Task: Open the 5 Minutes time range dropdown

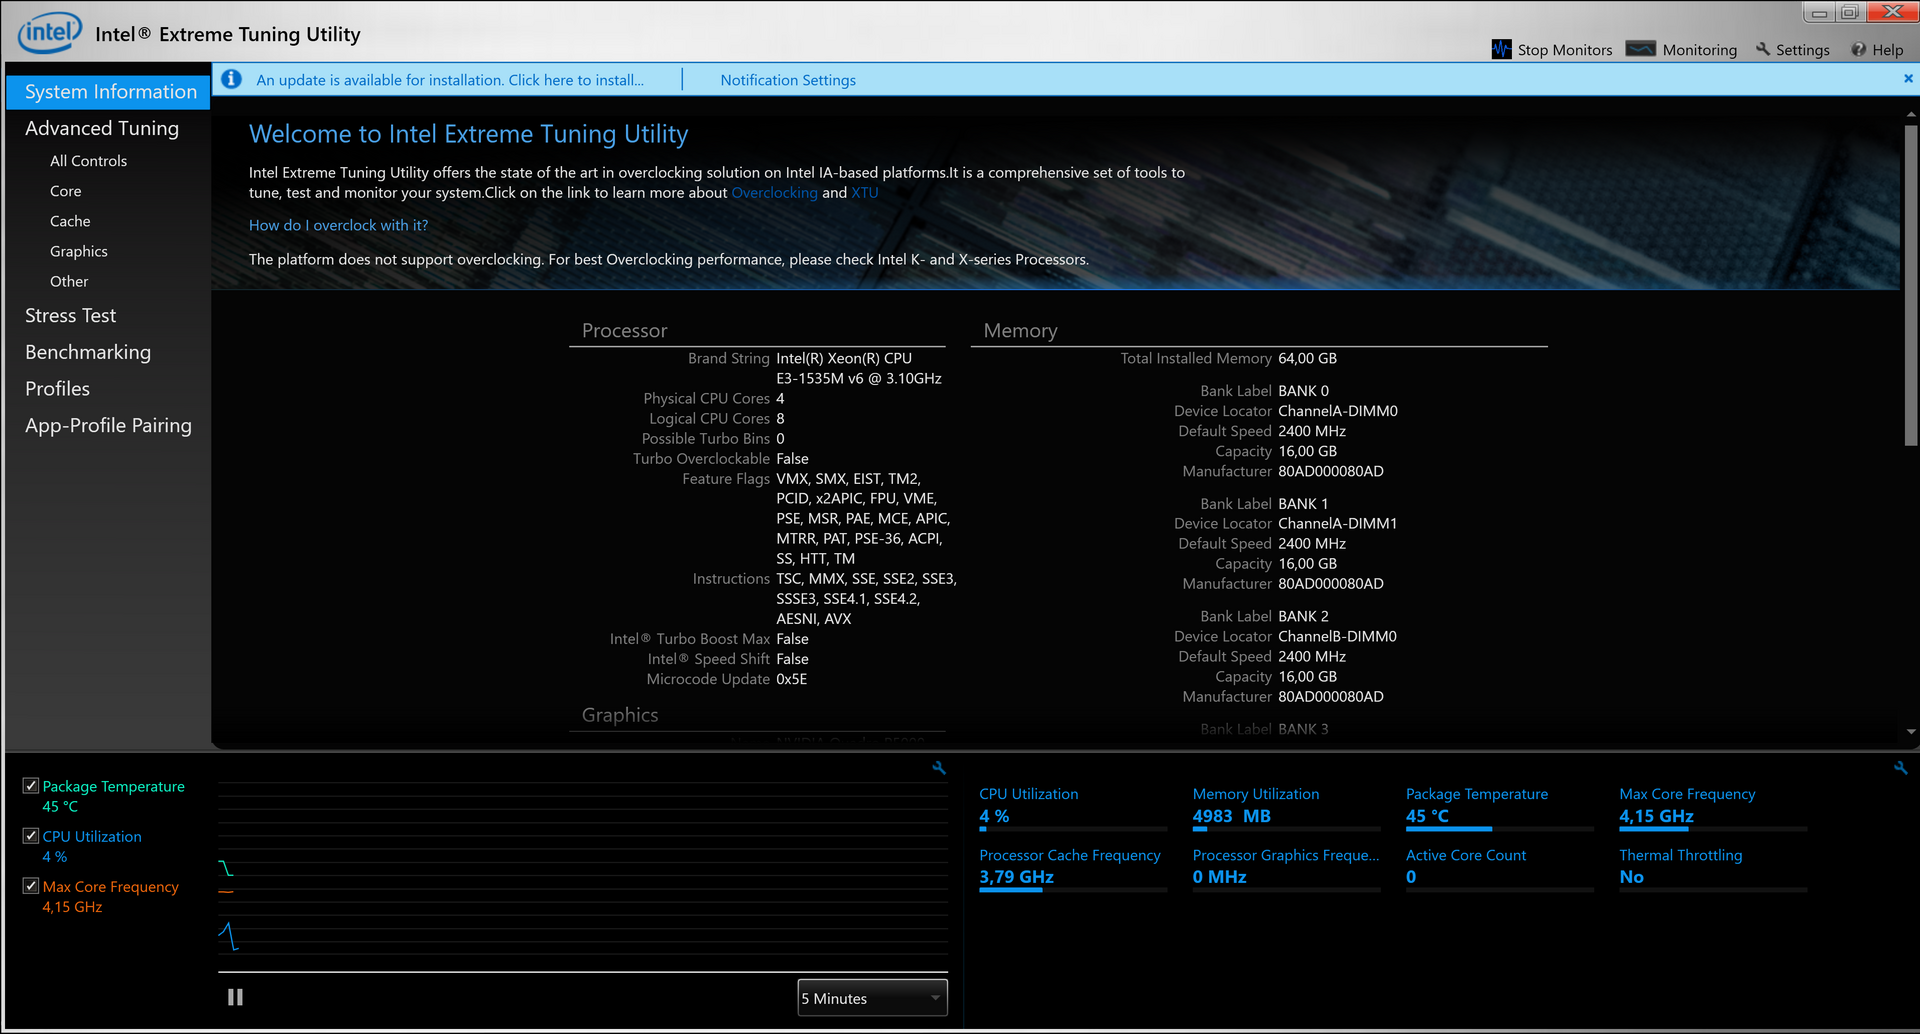Action: coord(871,997)
